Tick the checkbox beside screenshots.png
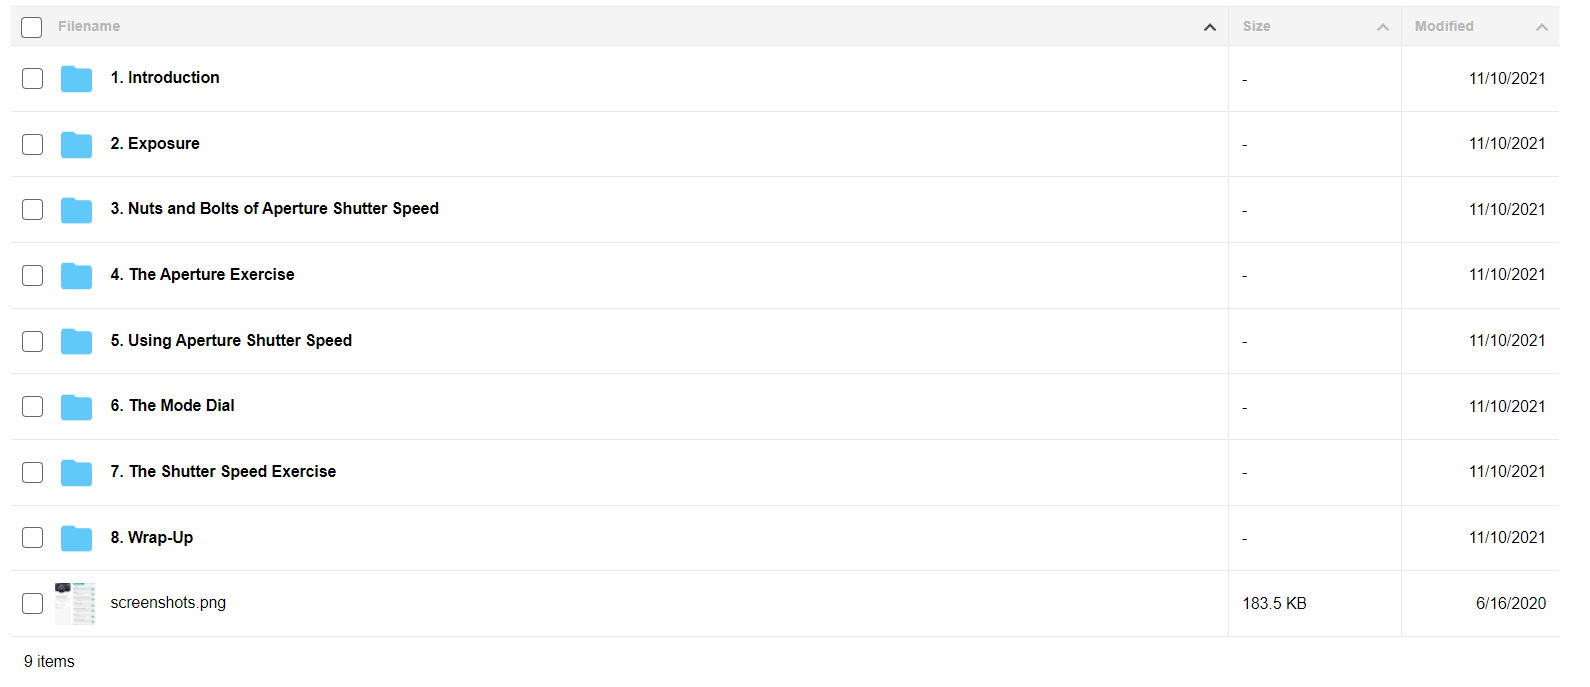This screenshot has width=1590, height=687. pos(32,603)
